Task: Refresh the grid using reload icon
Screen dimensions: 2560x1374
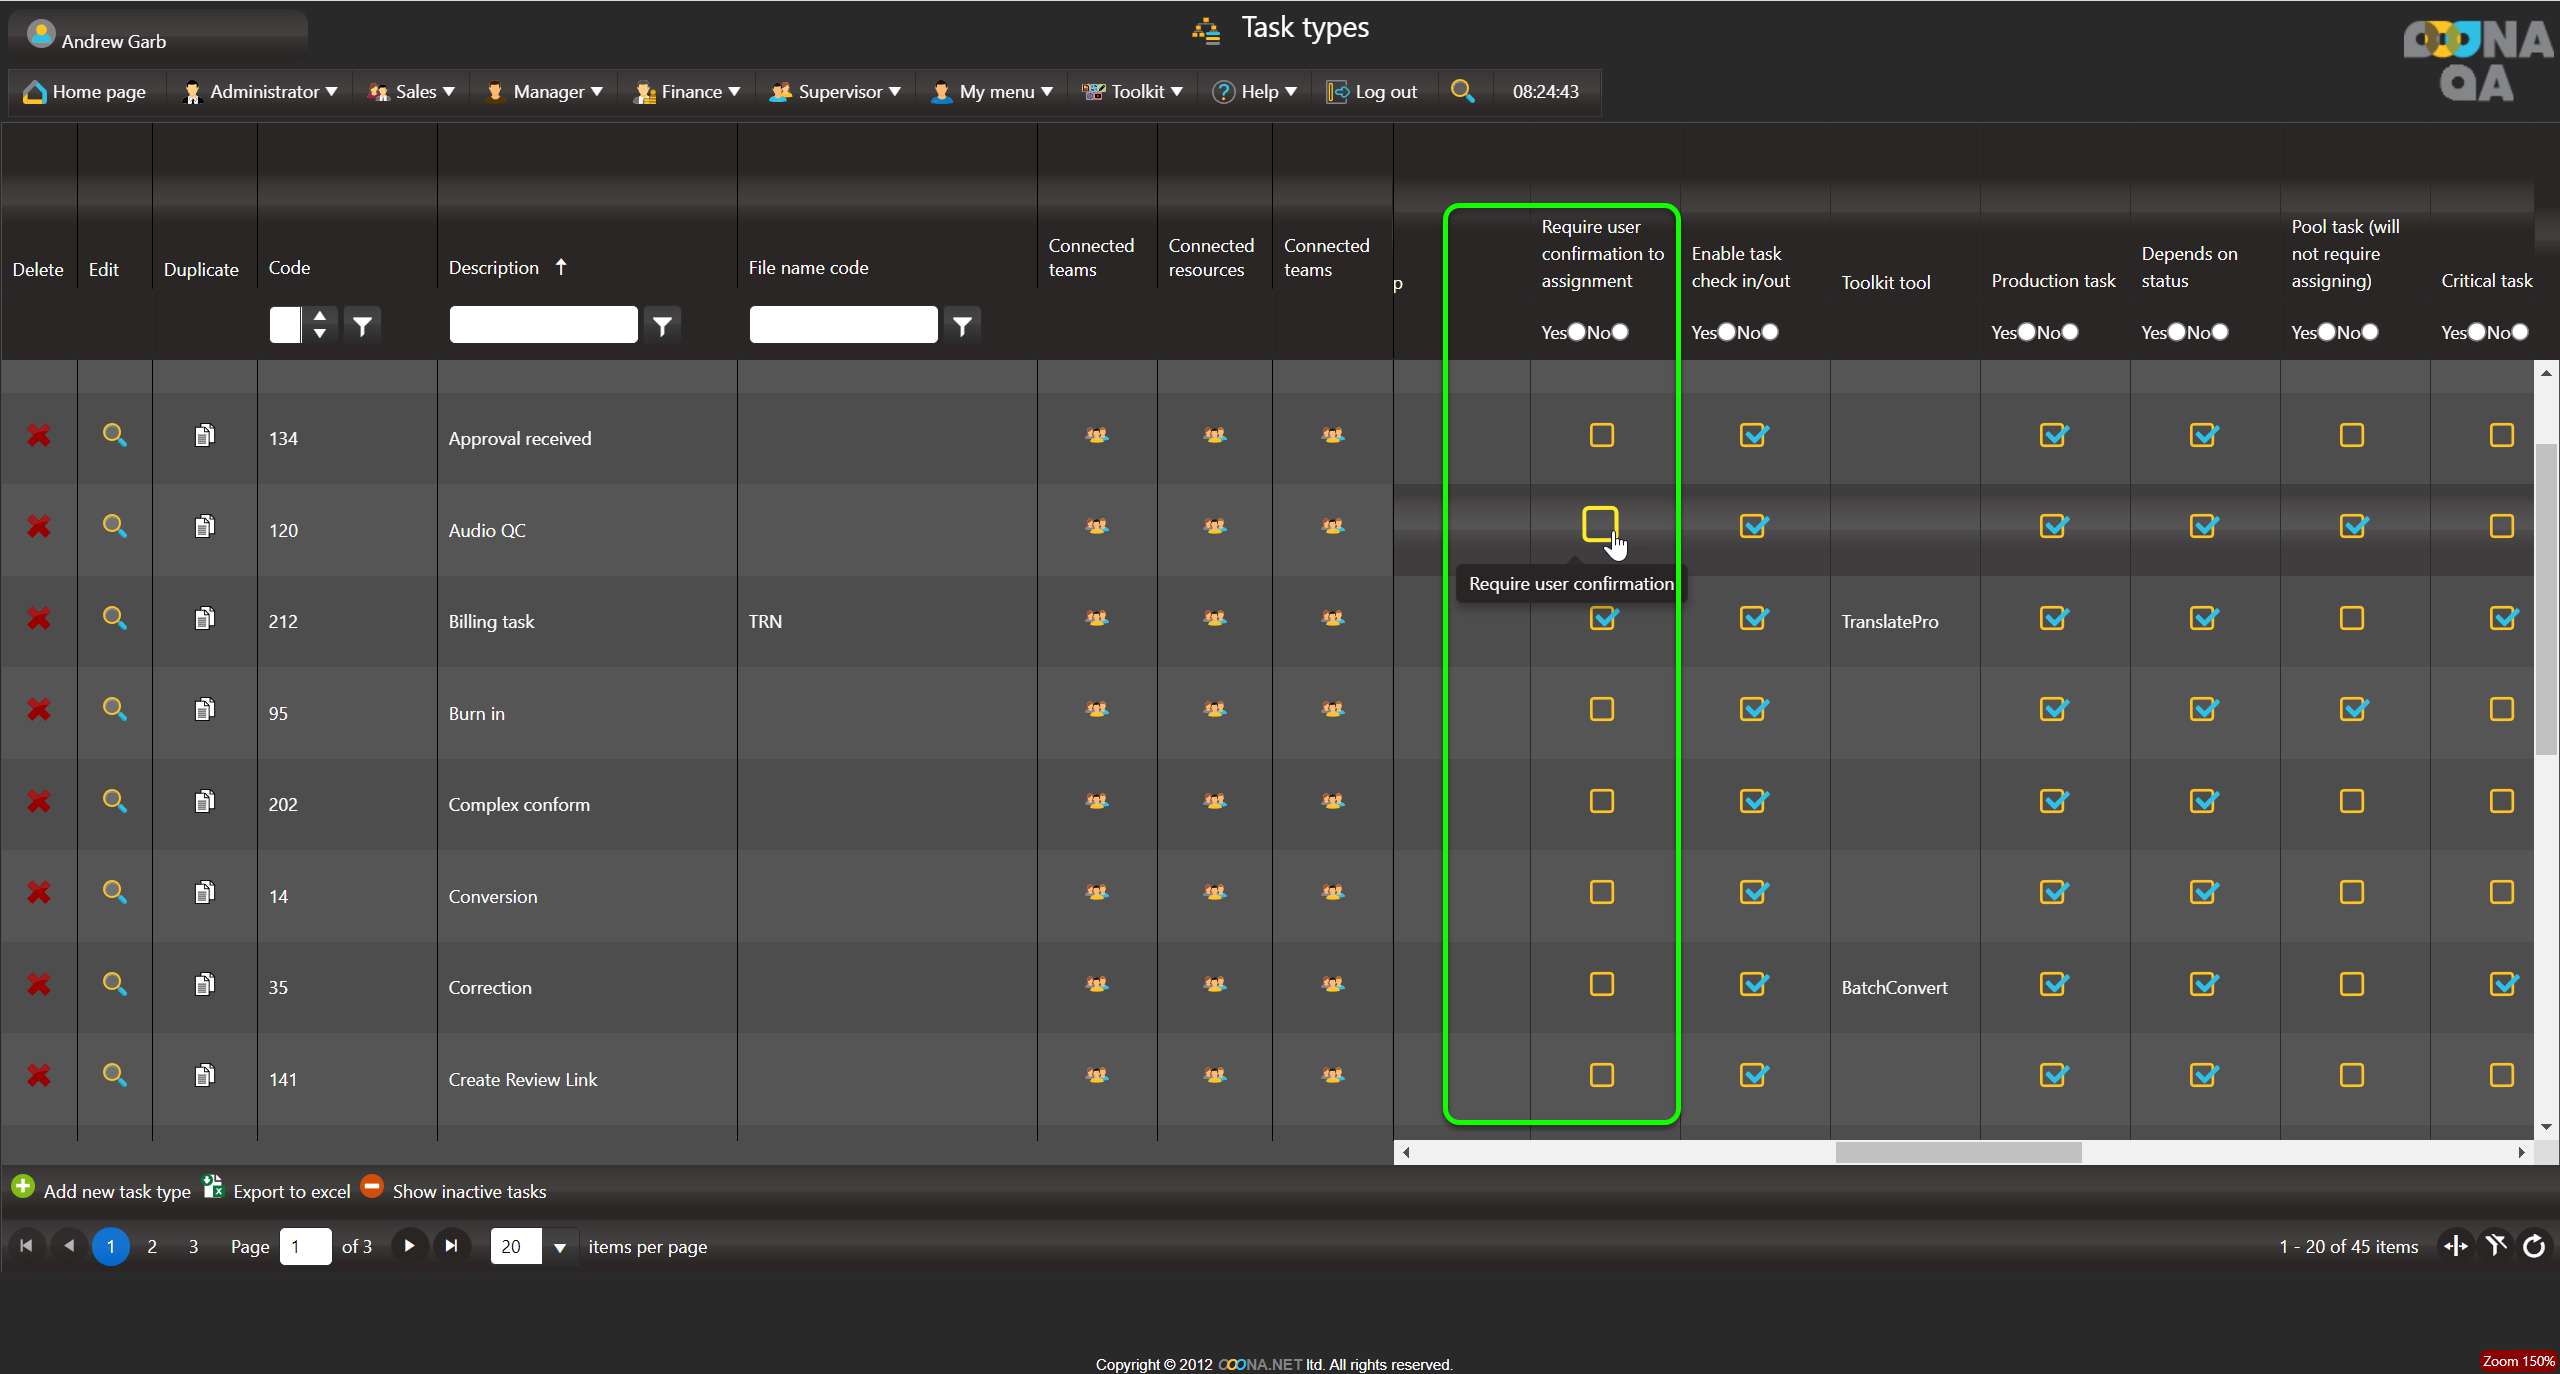Action: click(2534, 1246)
